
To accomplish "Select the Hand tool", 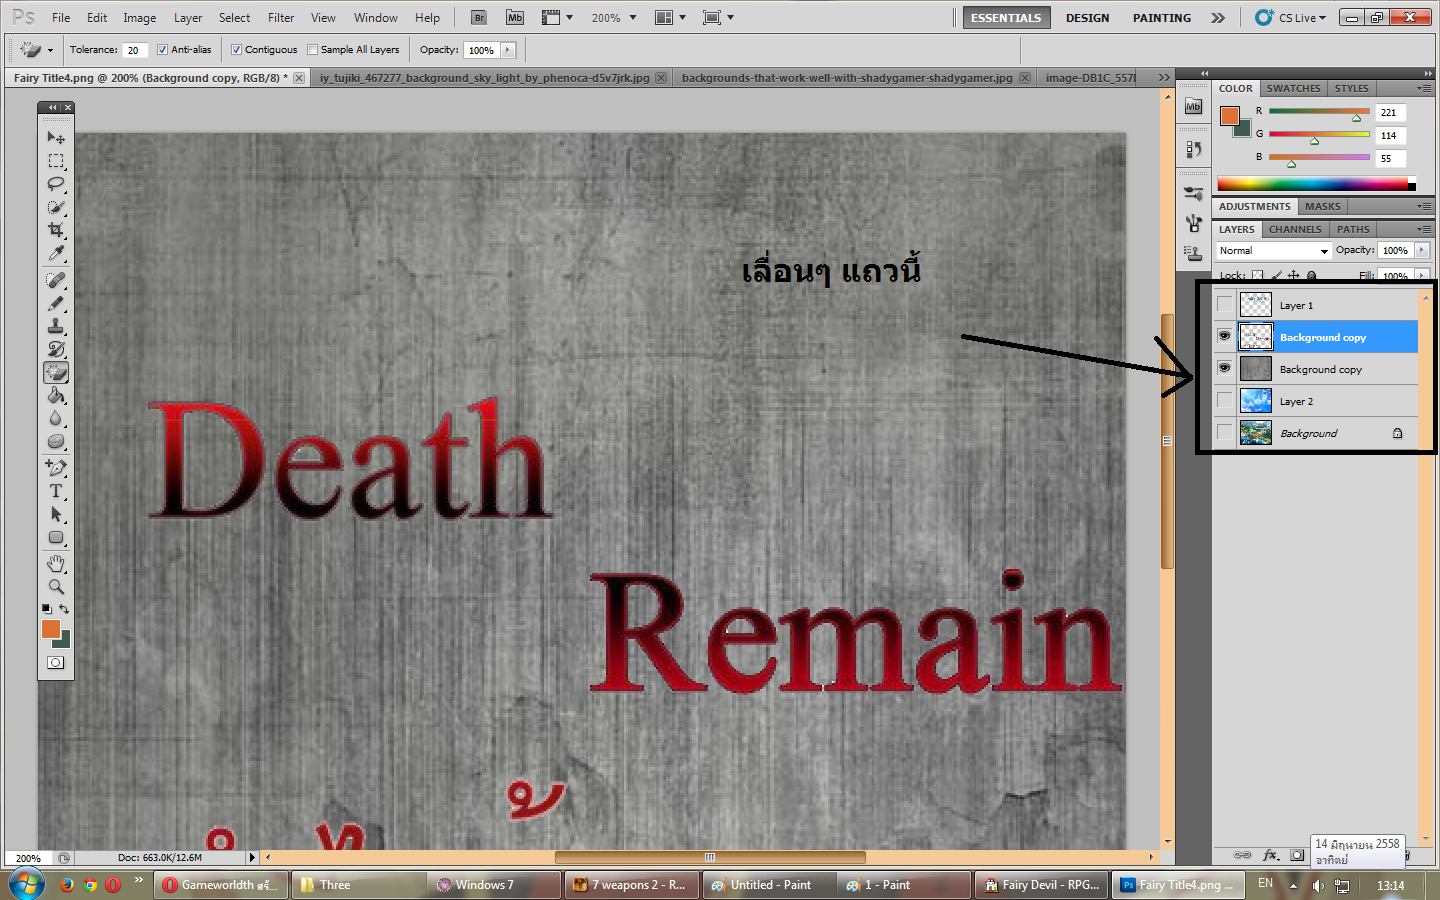I will click(56, 564).
